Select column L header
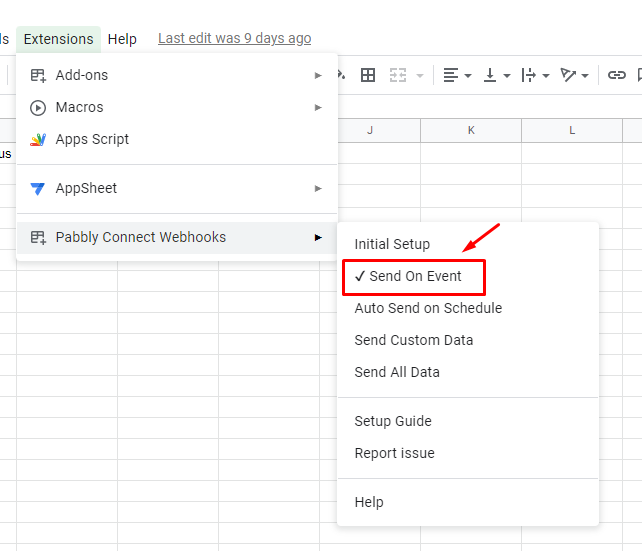The height and width of the screenshot is (551, 642). [572, 131]
